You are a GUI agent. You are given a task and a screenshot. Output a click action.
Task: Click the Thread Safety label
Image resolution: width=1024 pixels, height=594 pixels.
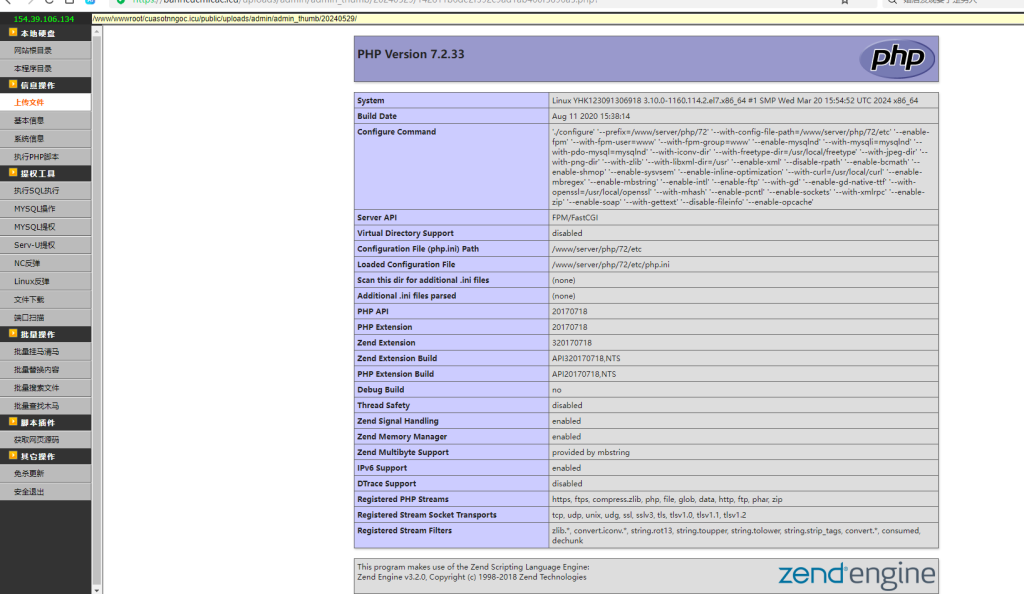coord(383,405)
